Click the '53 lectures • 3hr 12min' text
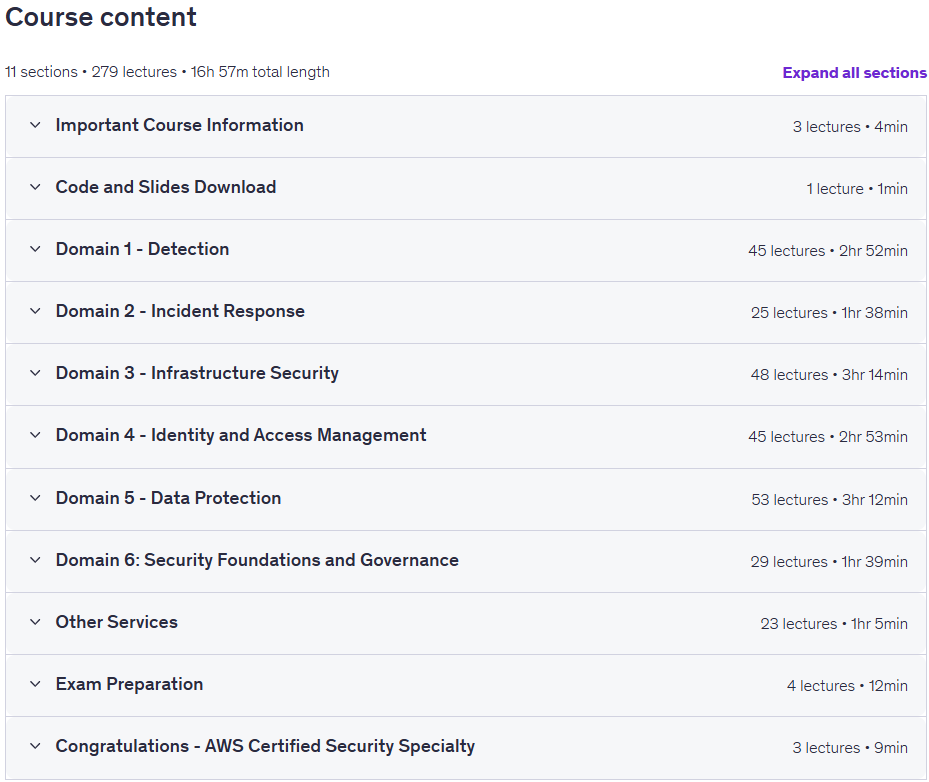Viewport: 929px width, 782px height. pos(829,500)
